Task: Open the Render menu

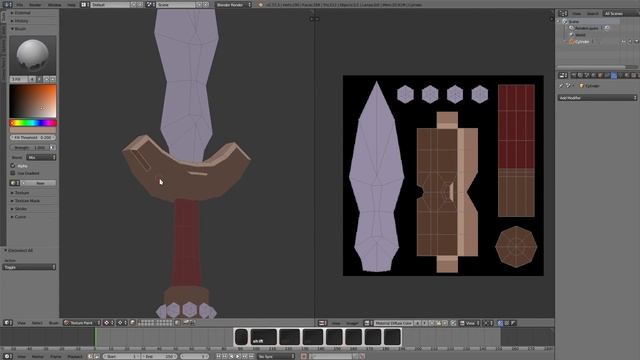Action: click(35, 4)
